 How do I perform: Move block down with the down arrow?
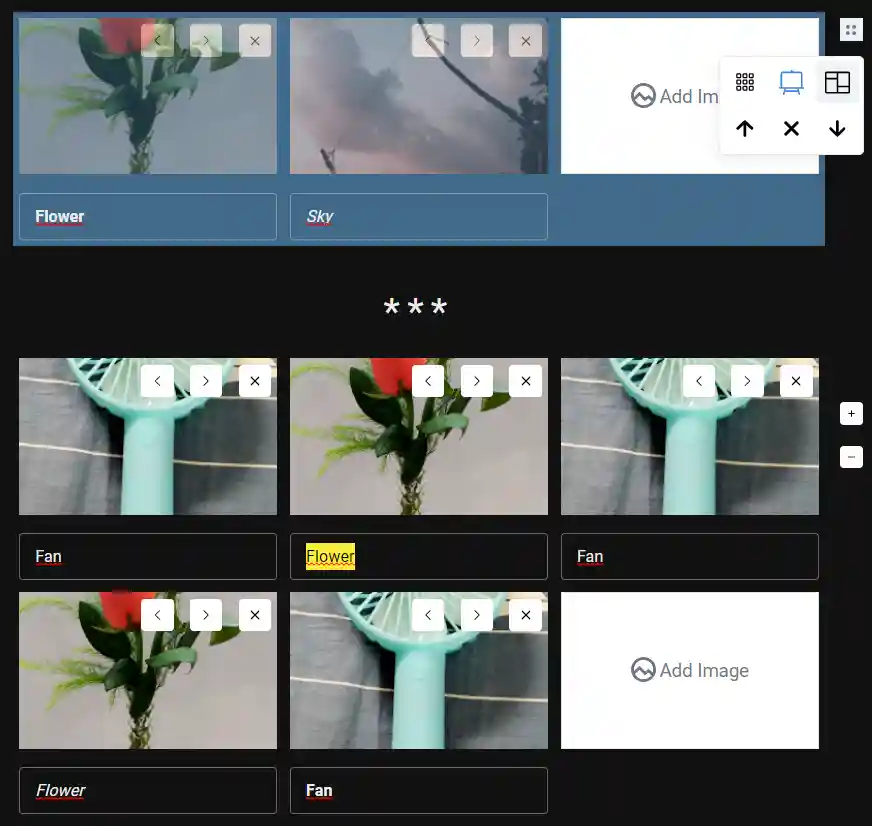point(837,129)
